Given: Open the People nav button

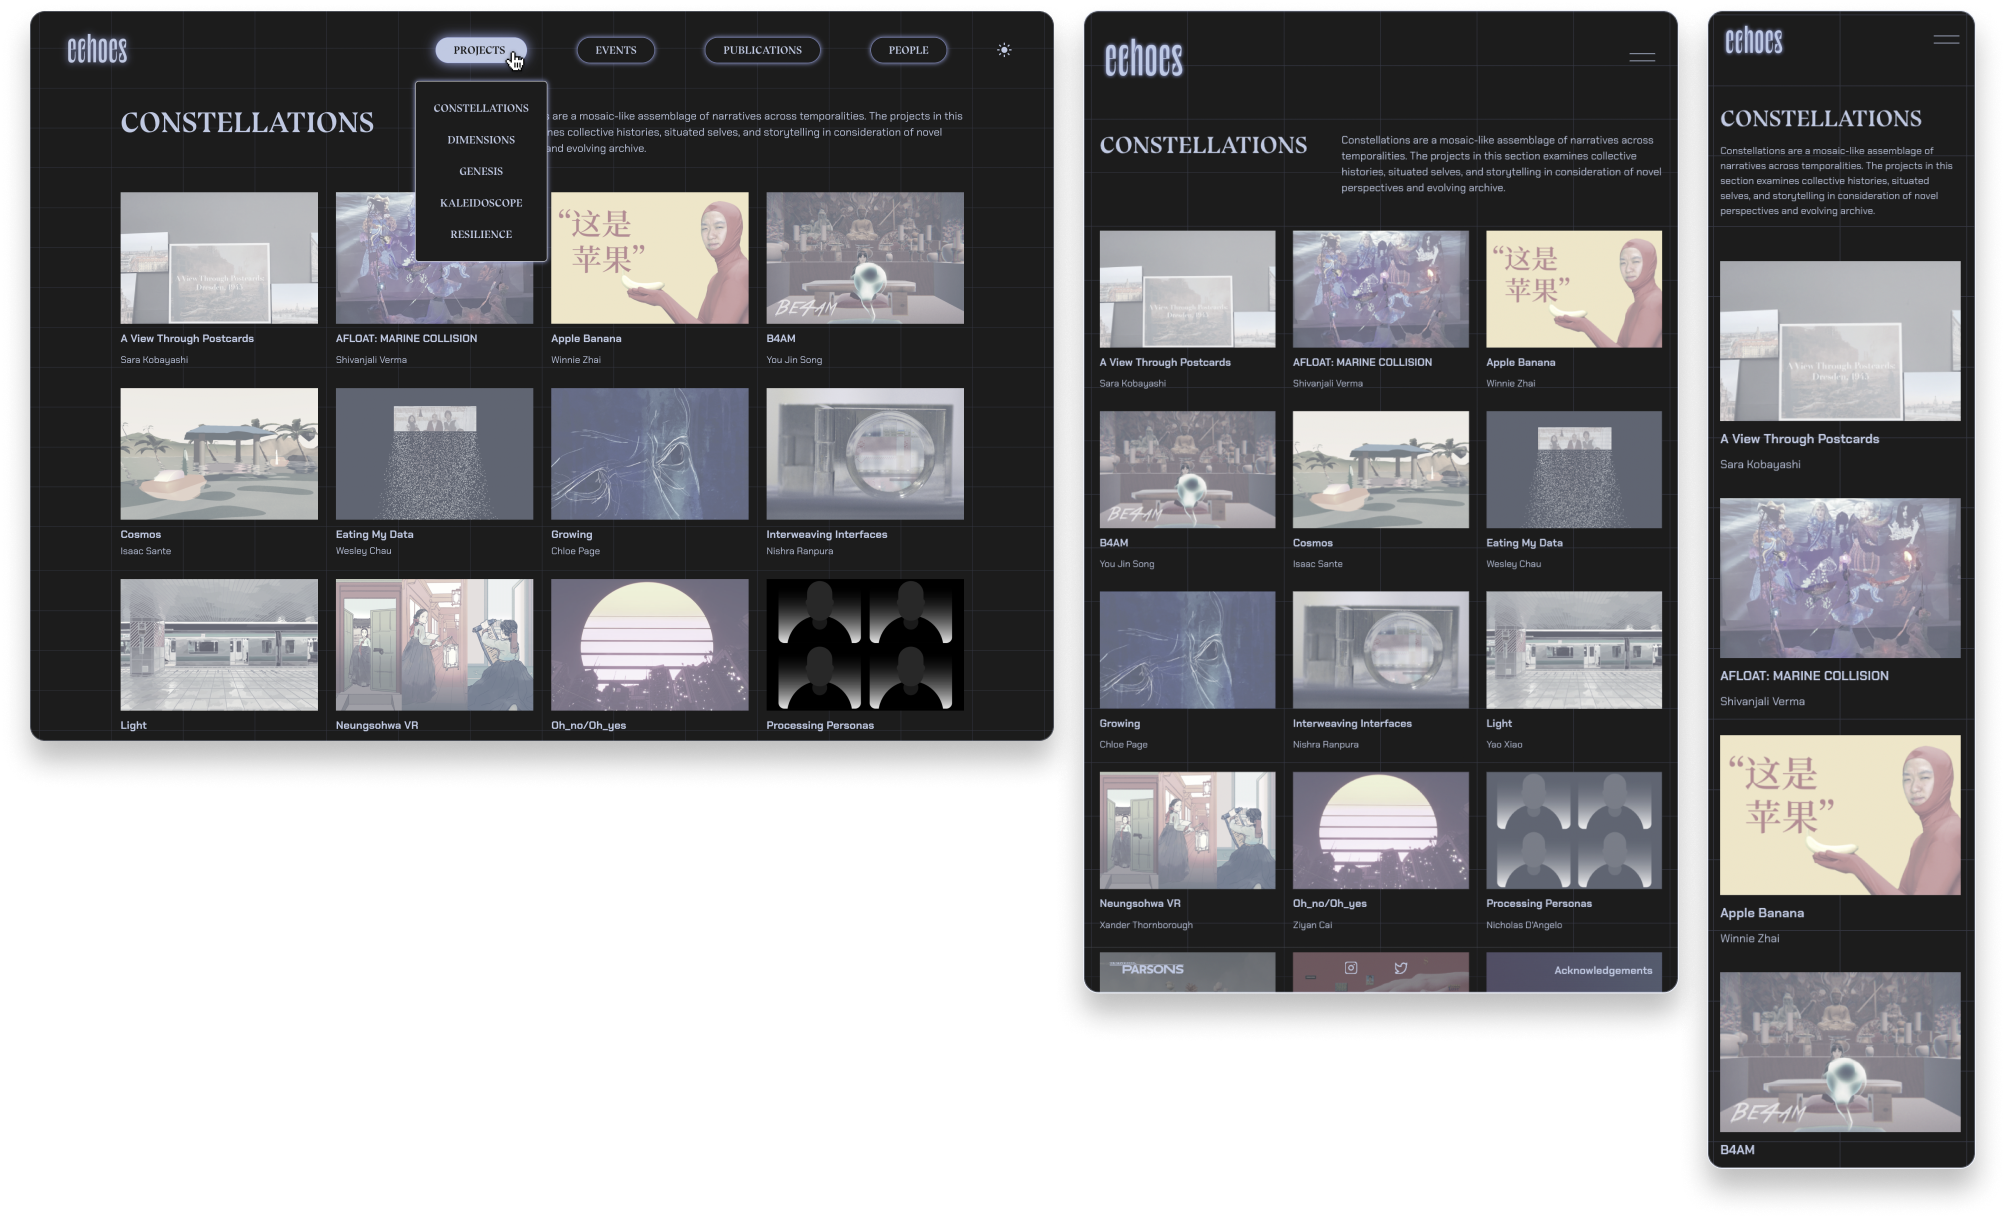Looking at the screenshot, I should point(908,50).
